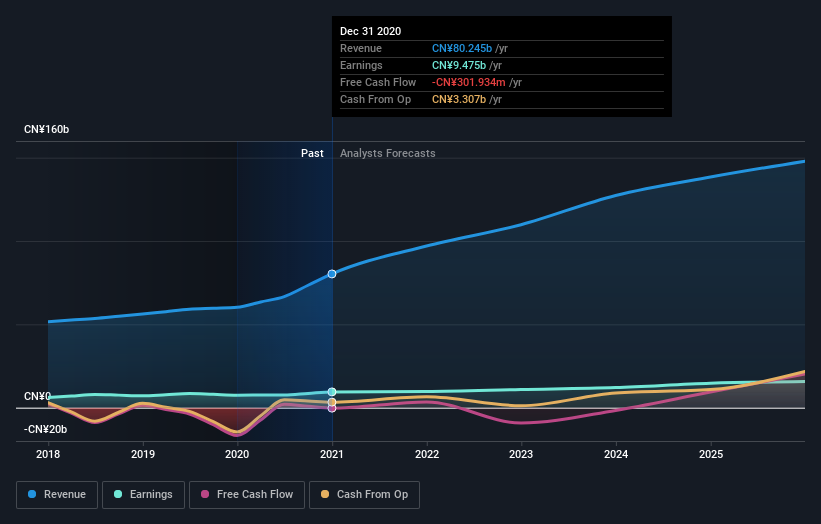Image resolution: width=821 pixels, height=524 pixels.
Task: Click the 2021 x-axis label
Action: (x=332, y=454)
